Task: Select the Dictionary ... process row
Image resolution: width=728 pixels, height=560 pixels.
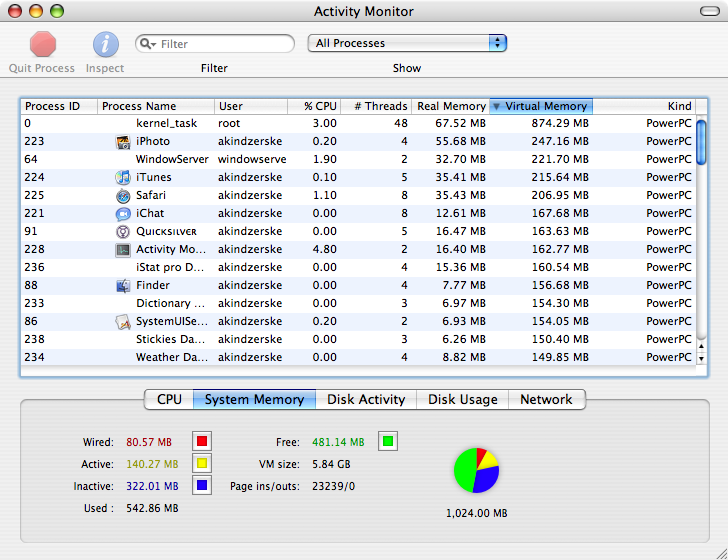Action: coord(358,303)
